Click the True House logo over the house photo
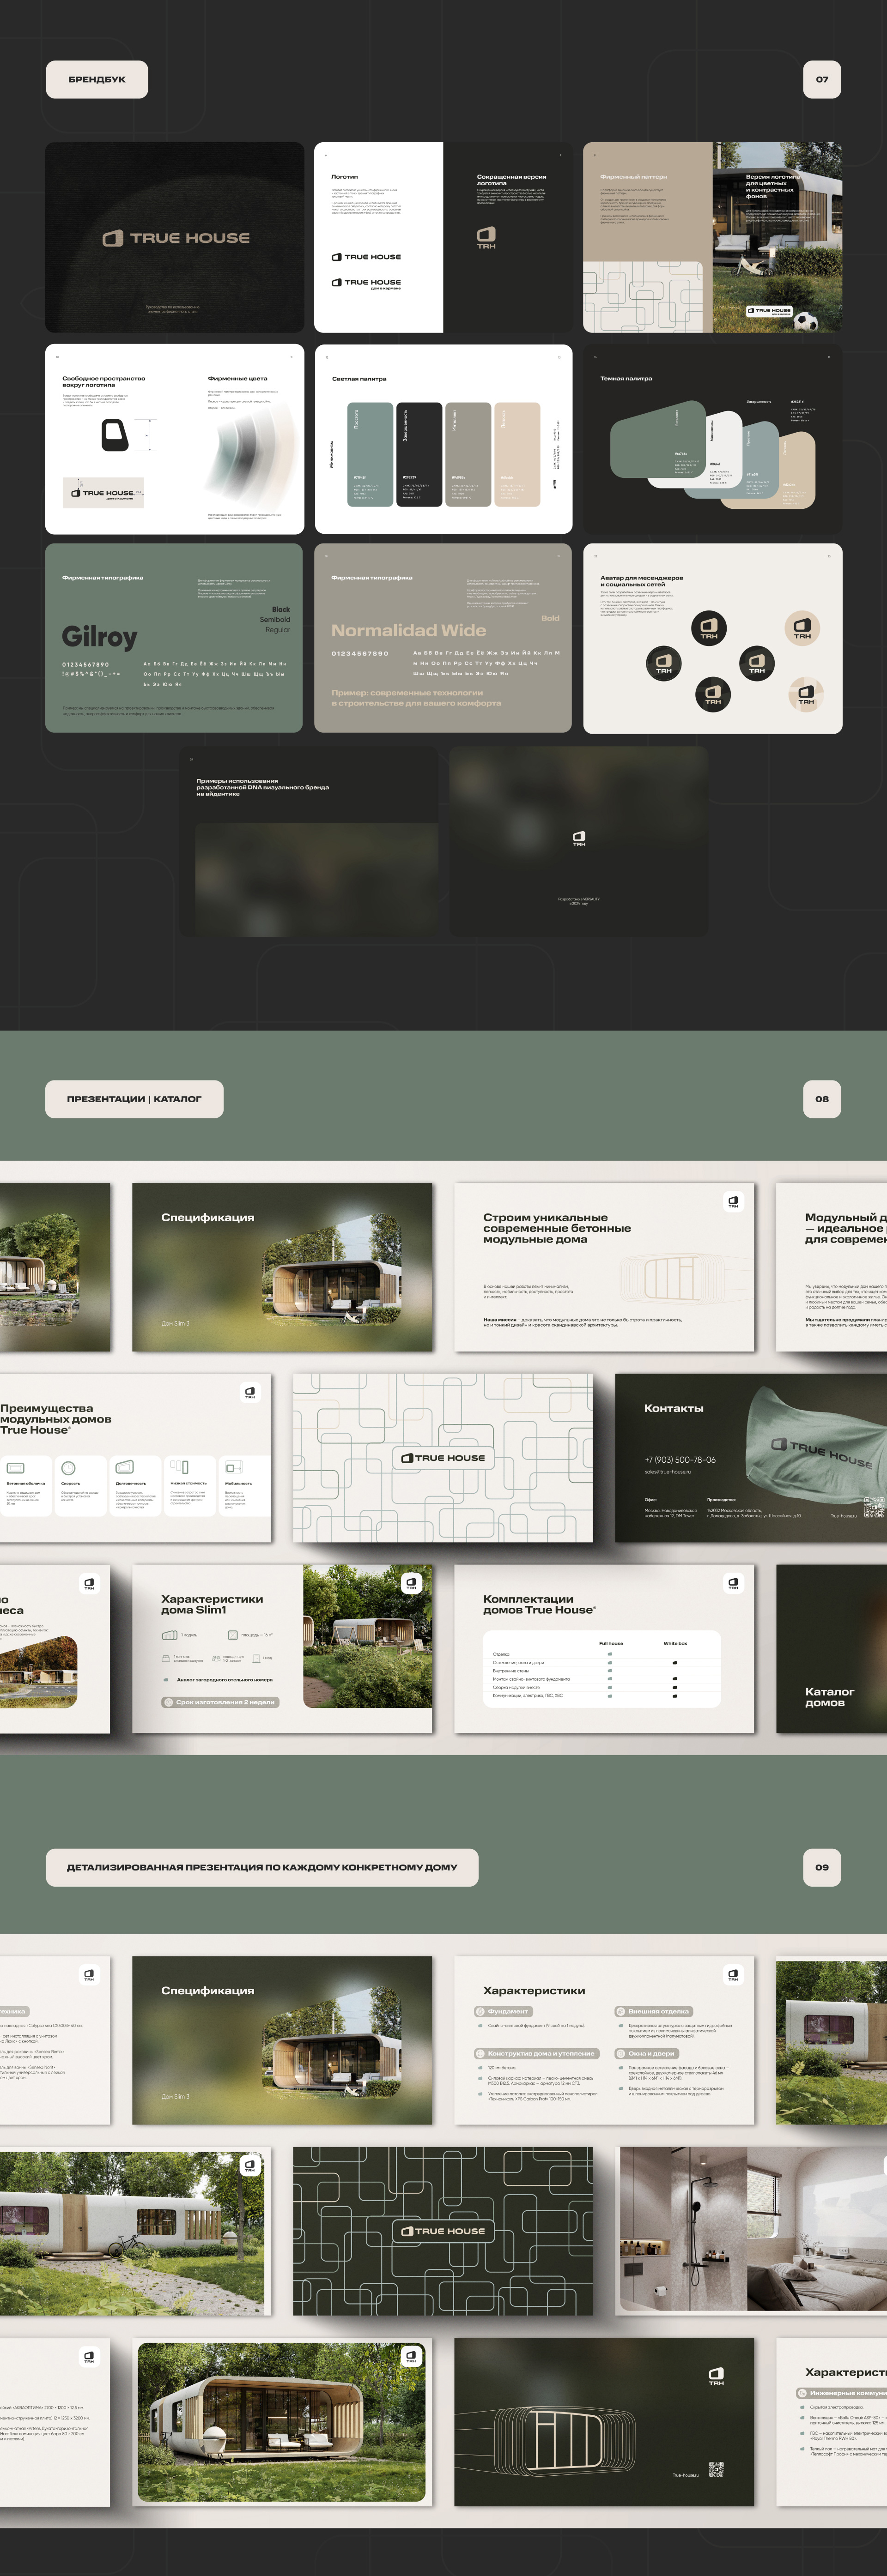 (769, 311)
